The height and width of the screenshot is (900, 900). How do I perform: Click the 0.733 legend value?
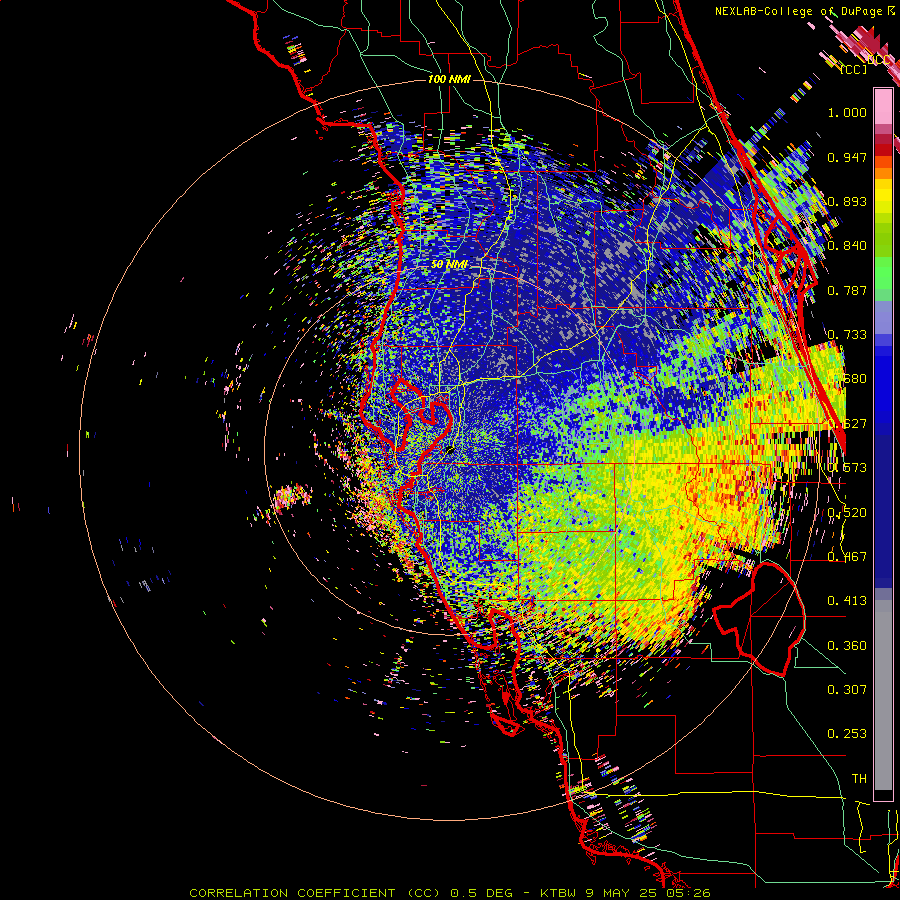pyautogui.click(x=847, y=335)
